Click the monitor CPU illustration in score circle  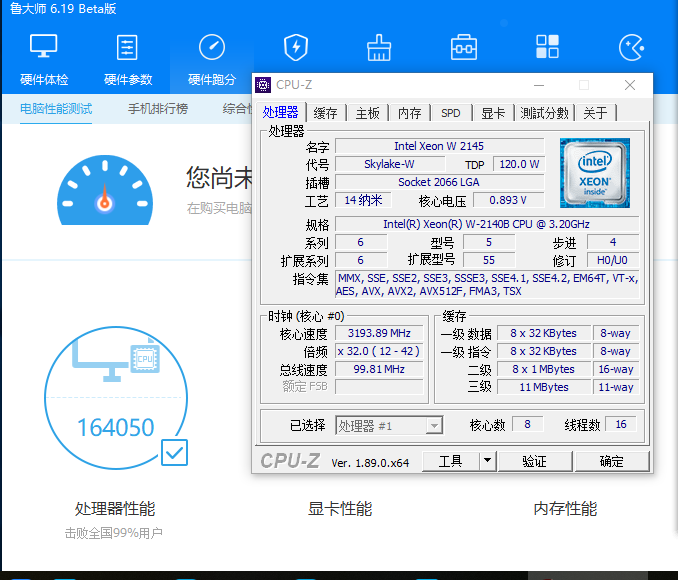(x=116, y=360)
